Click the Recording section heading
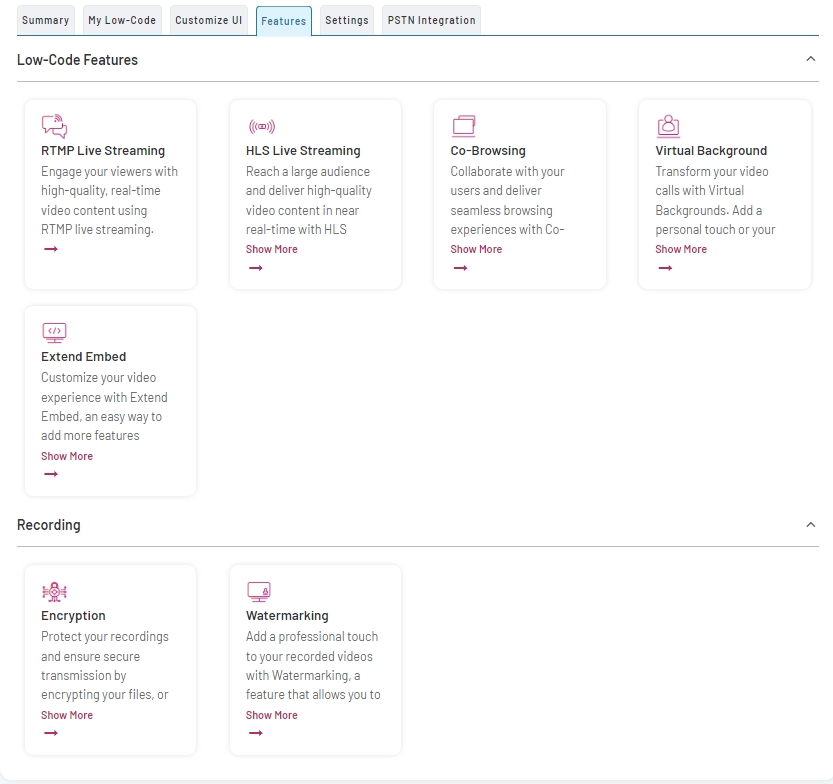 (x=49, y=525)
